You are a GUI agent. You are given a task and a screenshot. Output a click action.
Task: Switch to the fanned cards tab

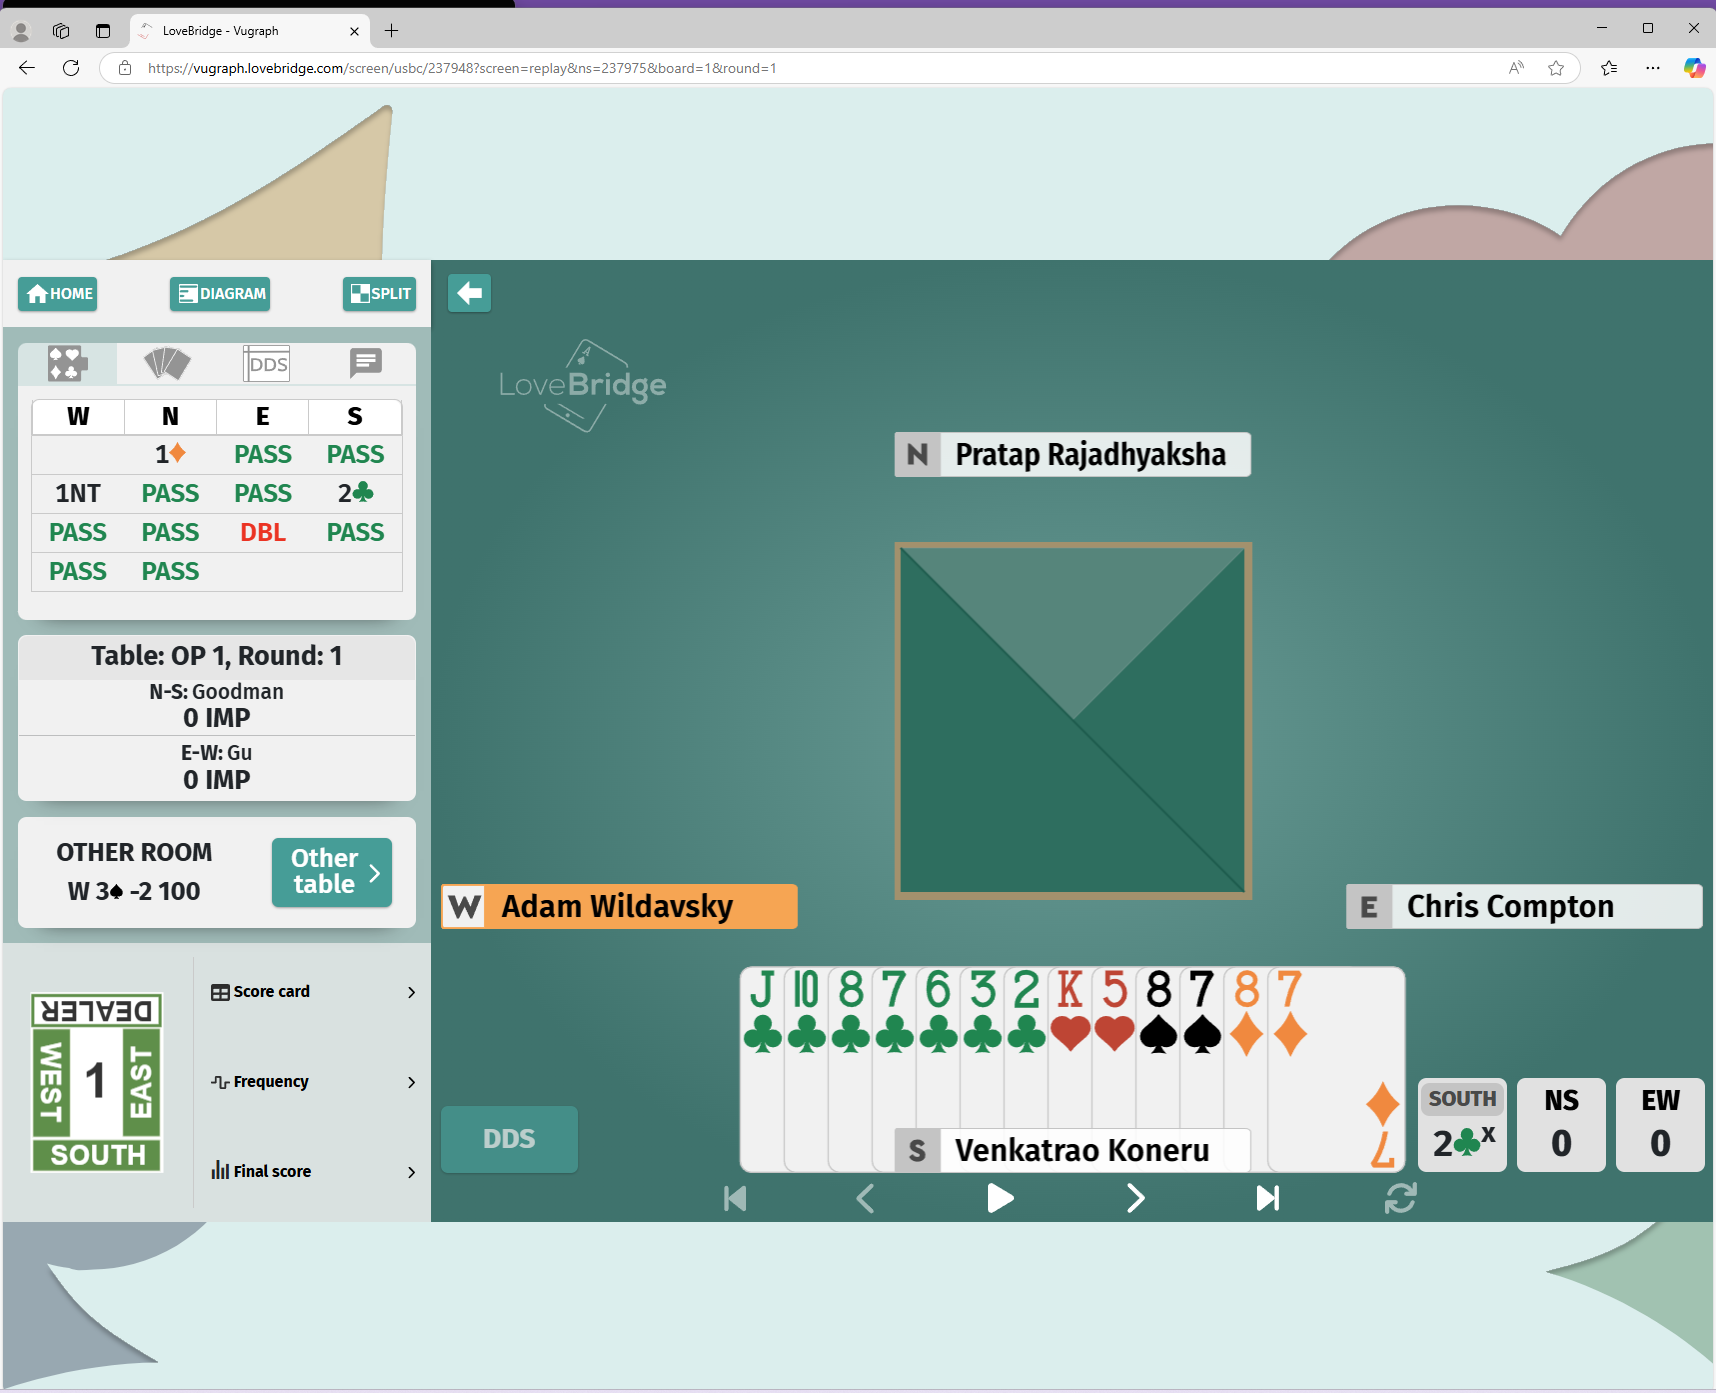167,364
